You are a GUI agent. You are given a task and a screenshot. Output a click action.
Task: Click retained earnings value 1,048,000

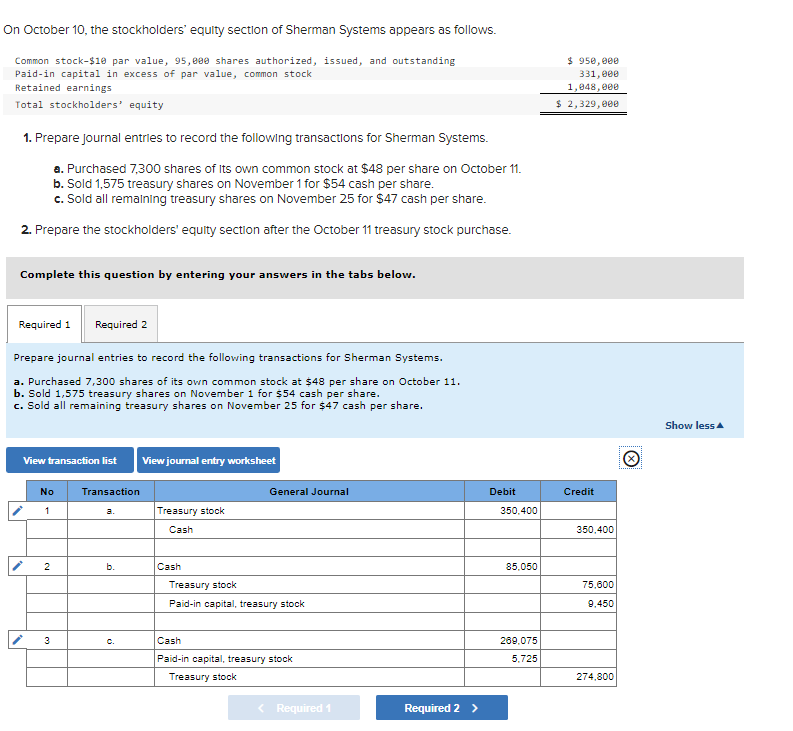[593, 87]
